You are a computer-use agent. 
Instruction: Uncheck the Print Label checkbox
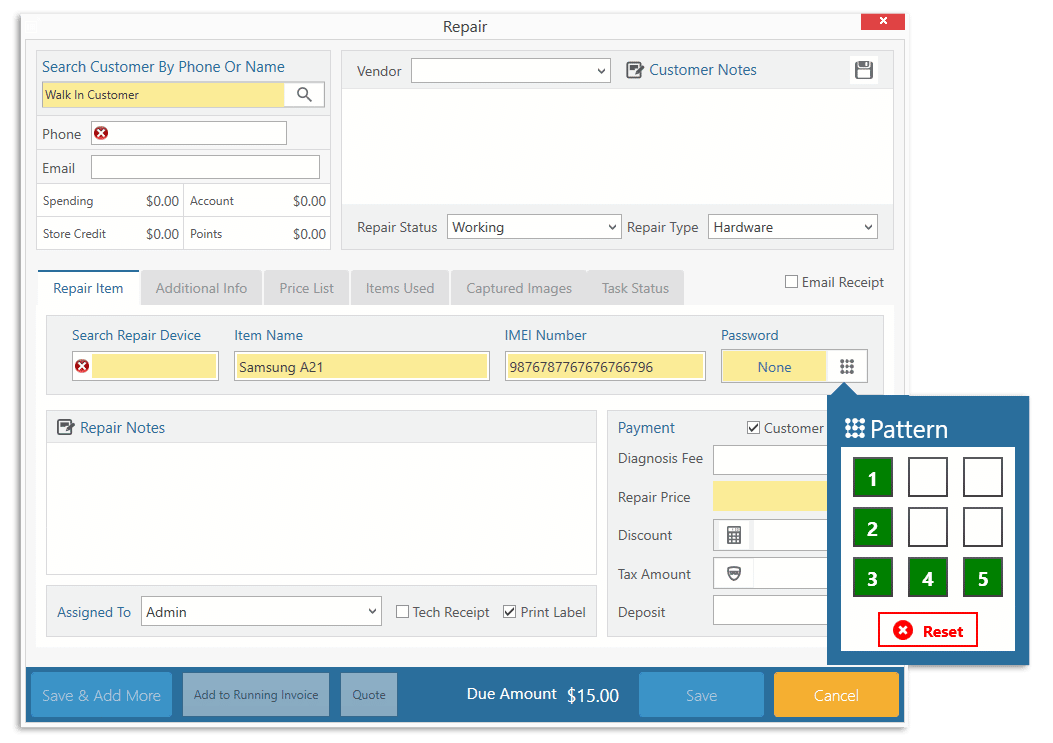pos(509,612)
